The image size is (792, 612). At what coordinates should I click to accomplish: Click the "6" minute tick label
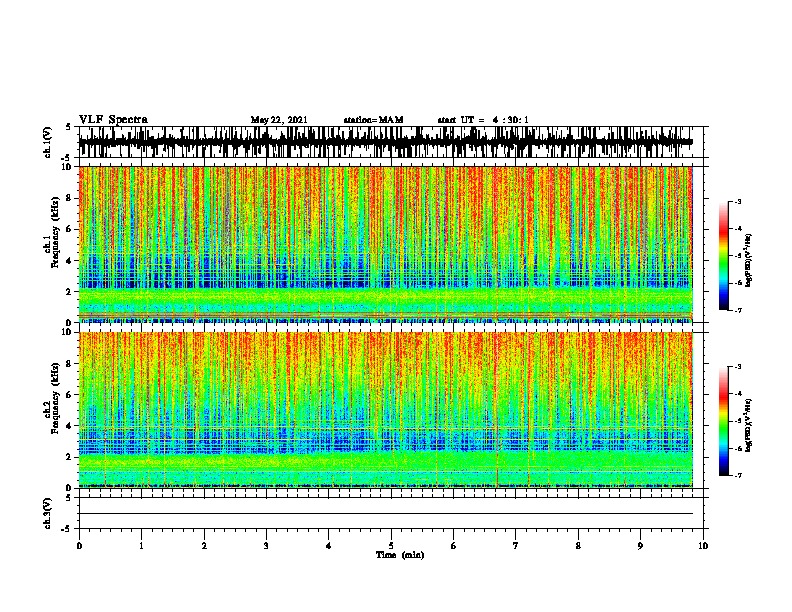point(454,545)
